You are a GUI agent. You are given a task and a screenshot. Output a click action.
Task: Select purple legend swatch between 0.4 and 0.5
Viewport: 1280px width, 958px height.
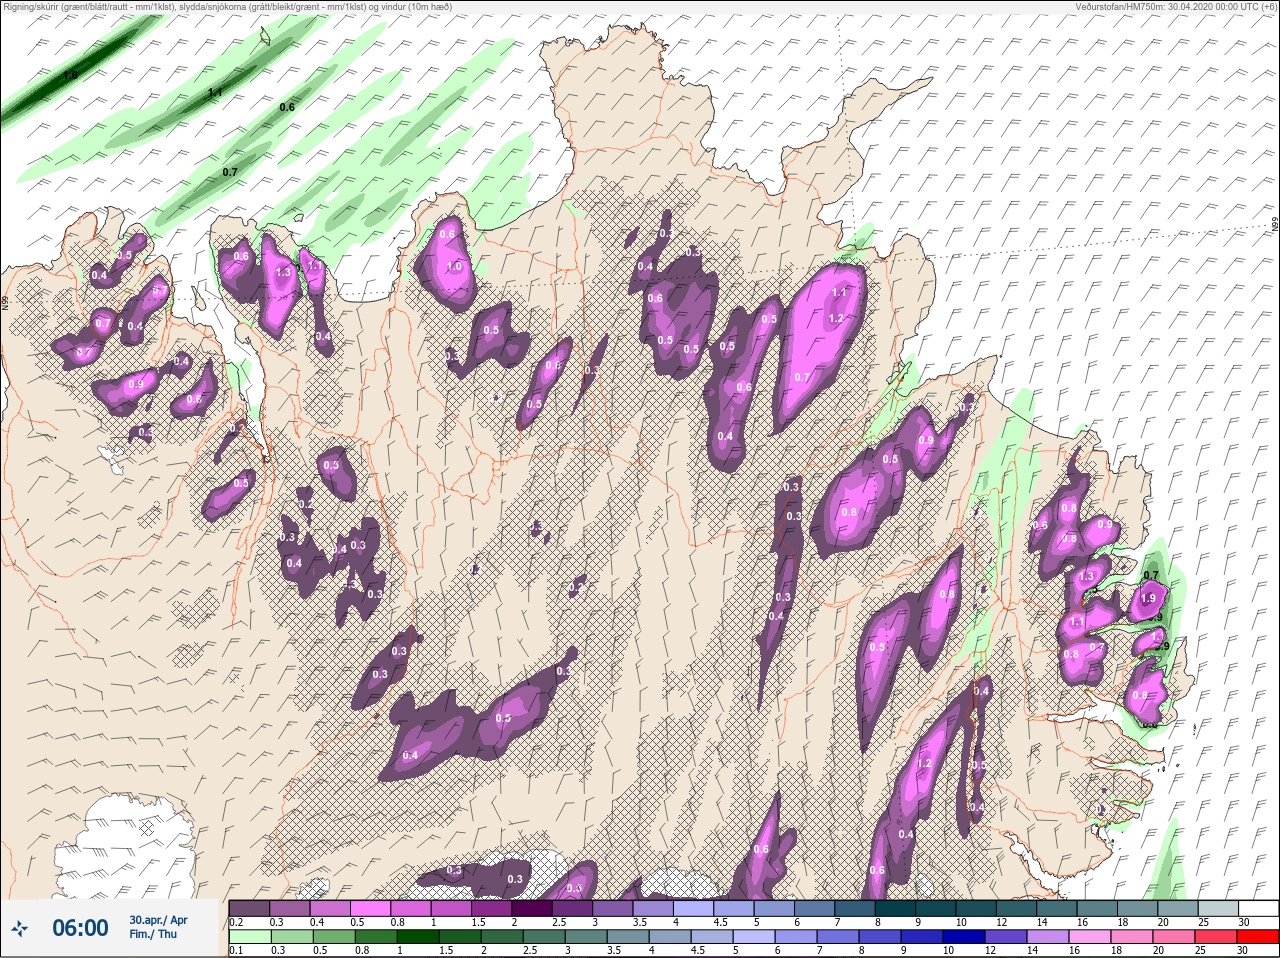click(x=331, y=908)
